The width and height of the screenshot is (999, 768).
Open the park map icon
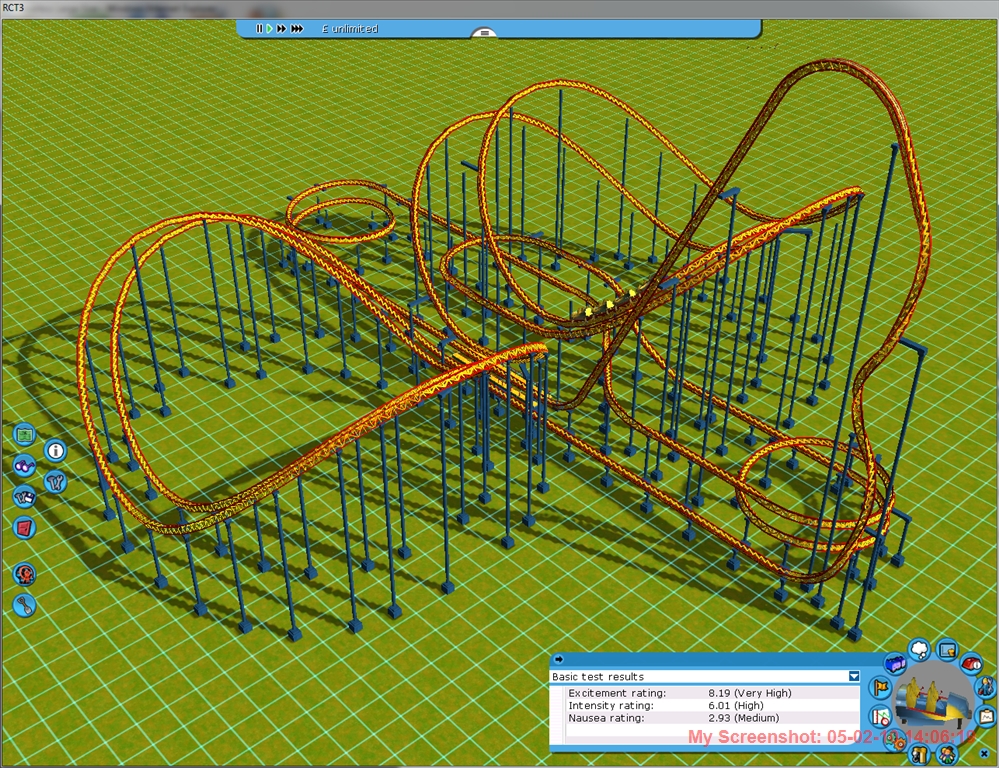25,436
